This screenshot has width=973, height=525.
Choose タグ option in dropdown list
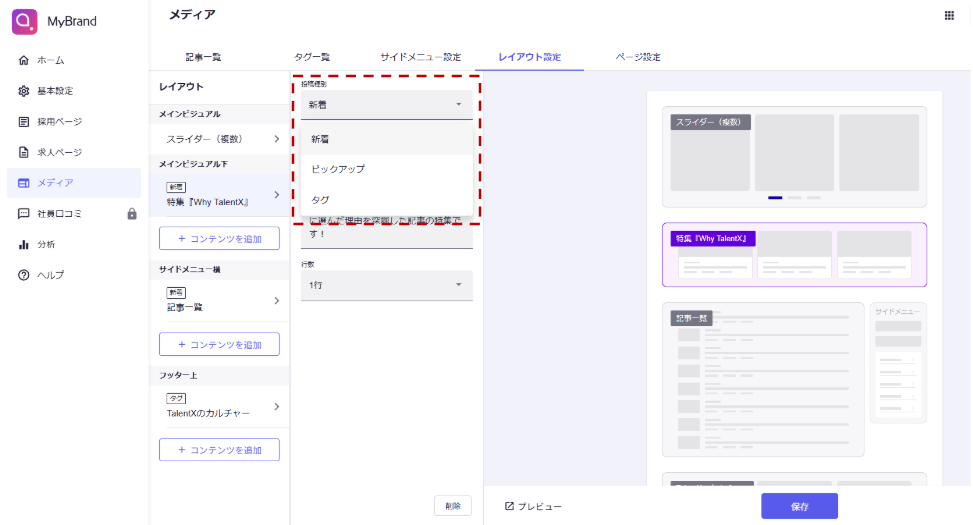[320, 200]
